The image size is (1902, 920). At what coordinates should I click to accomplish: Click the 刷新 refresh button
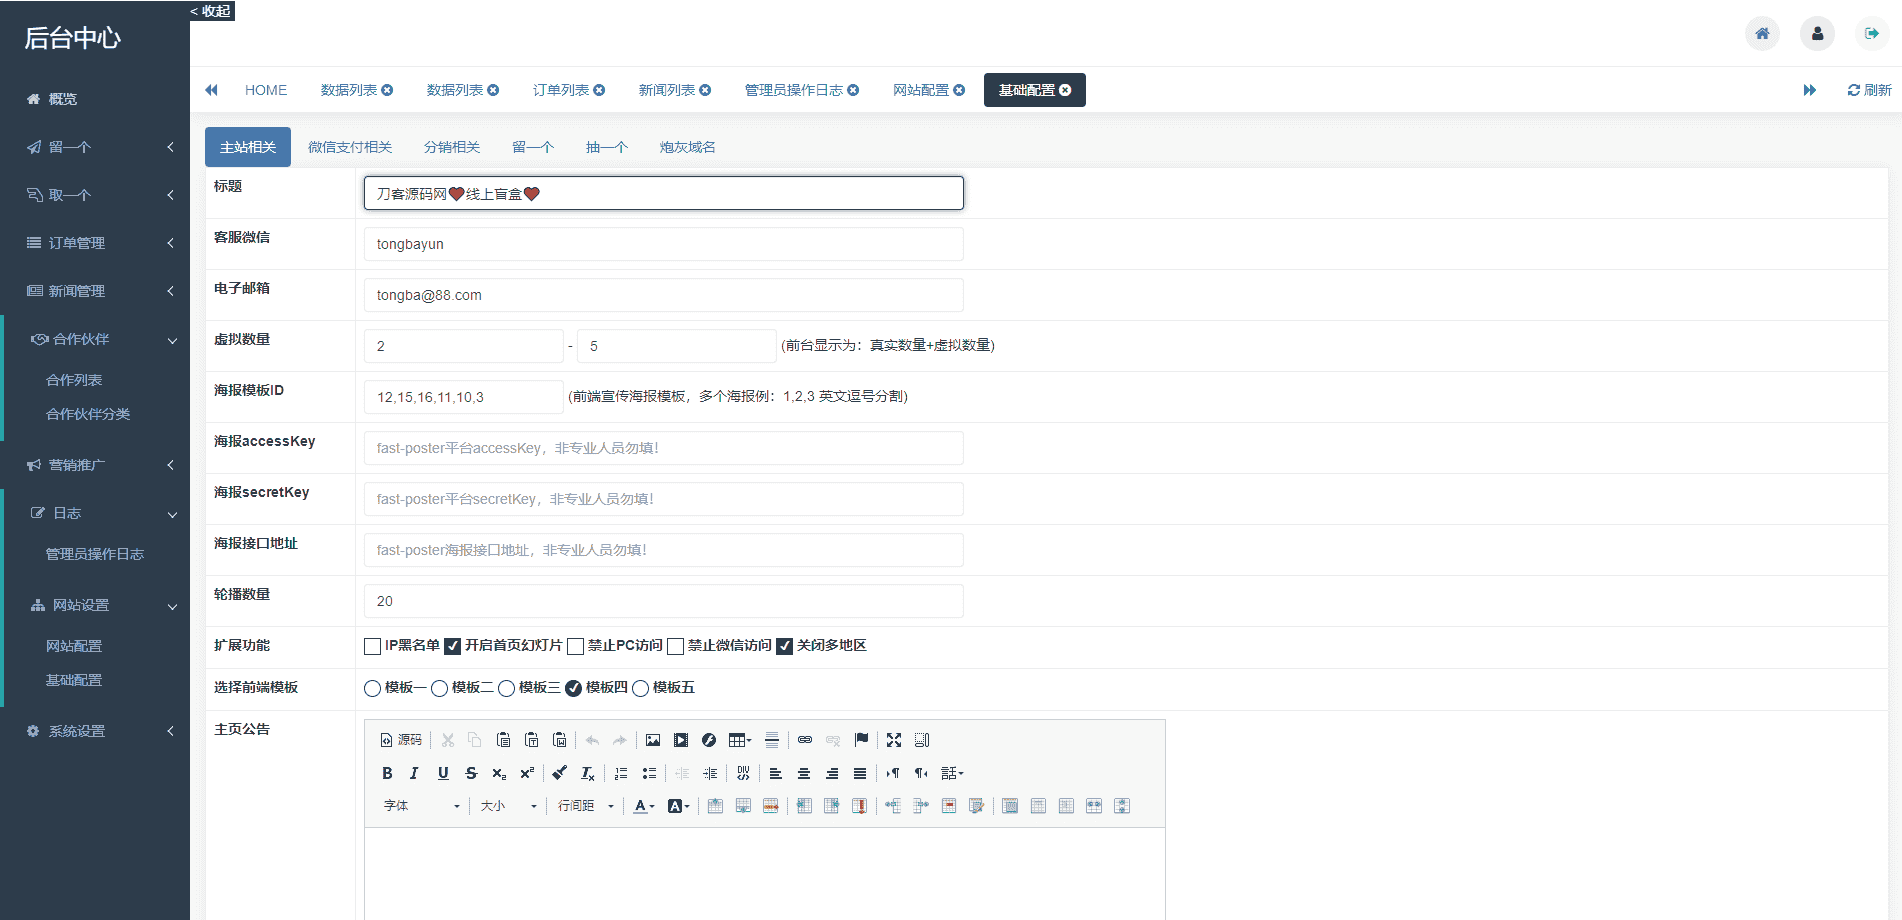(x=1869, y=90)
